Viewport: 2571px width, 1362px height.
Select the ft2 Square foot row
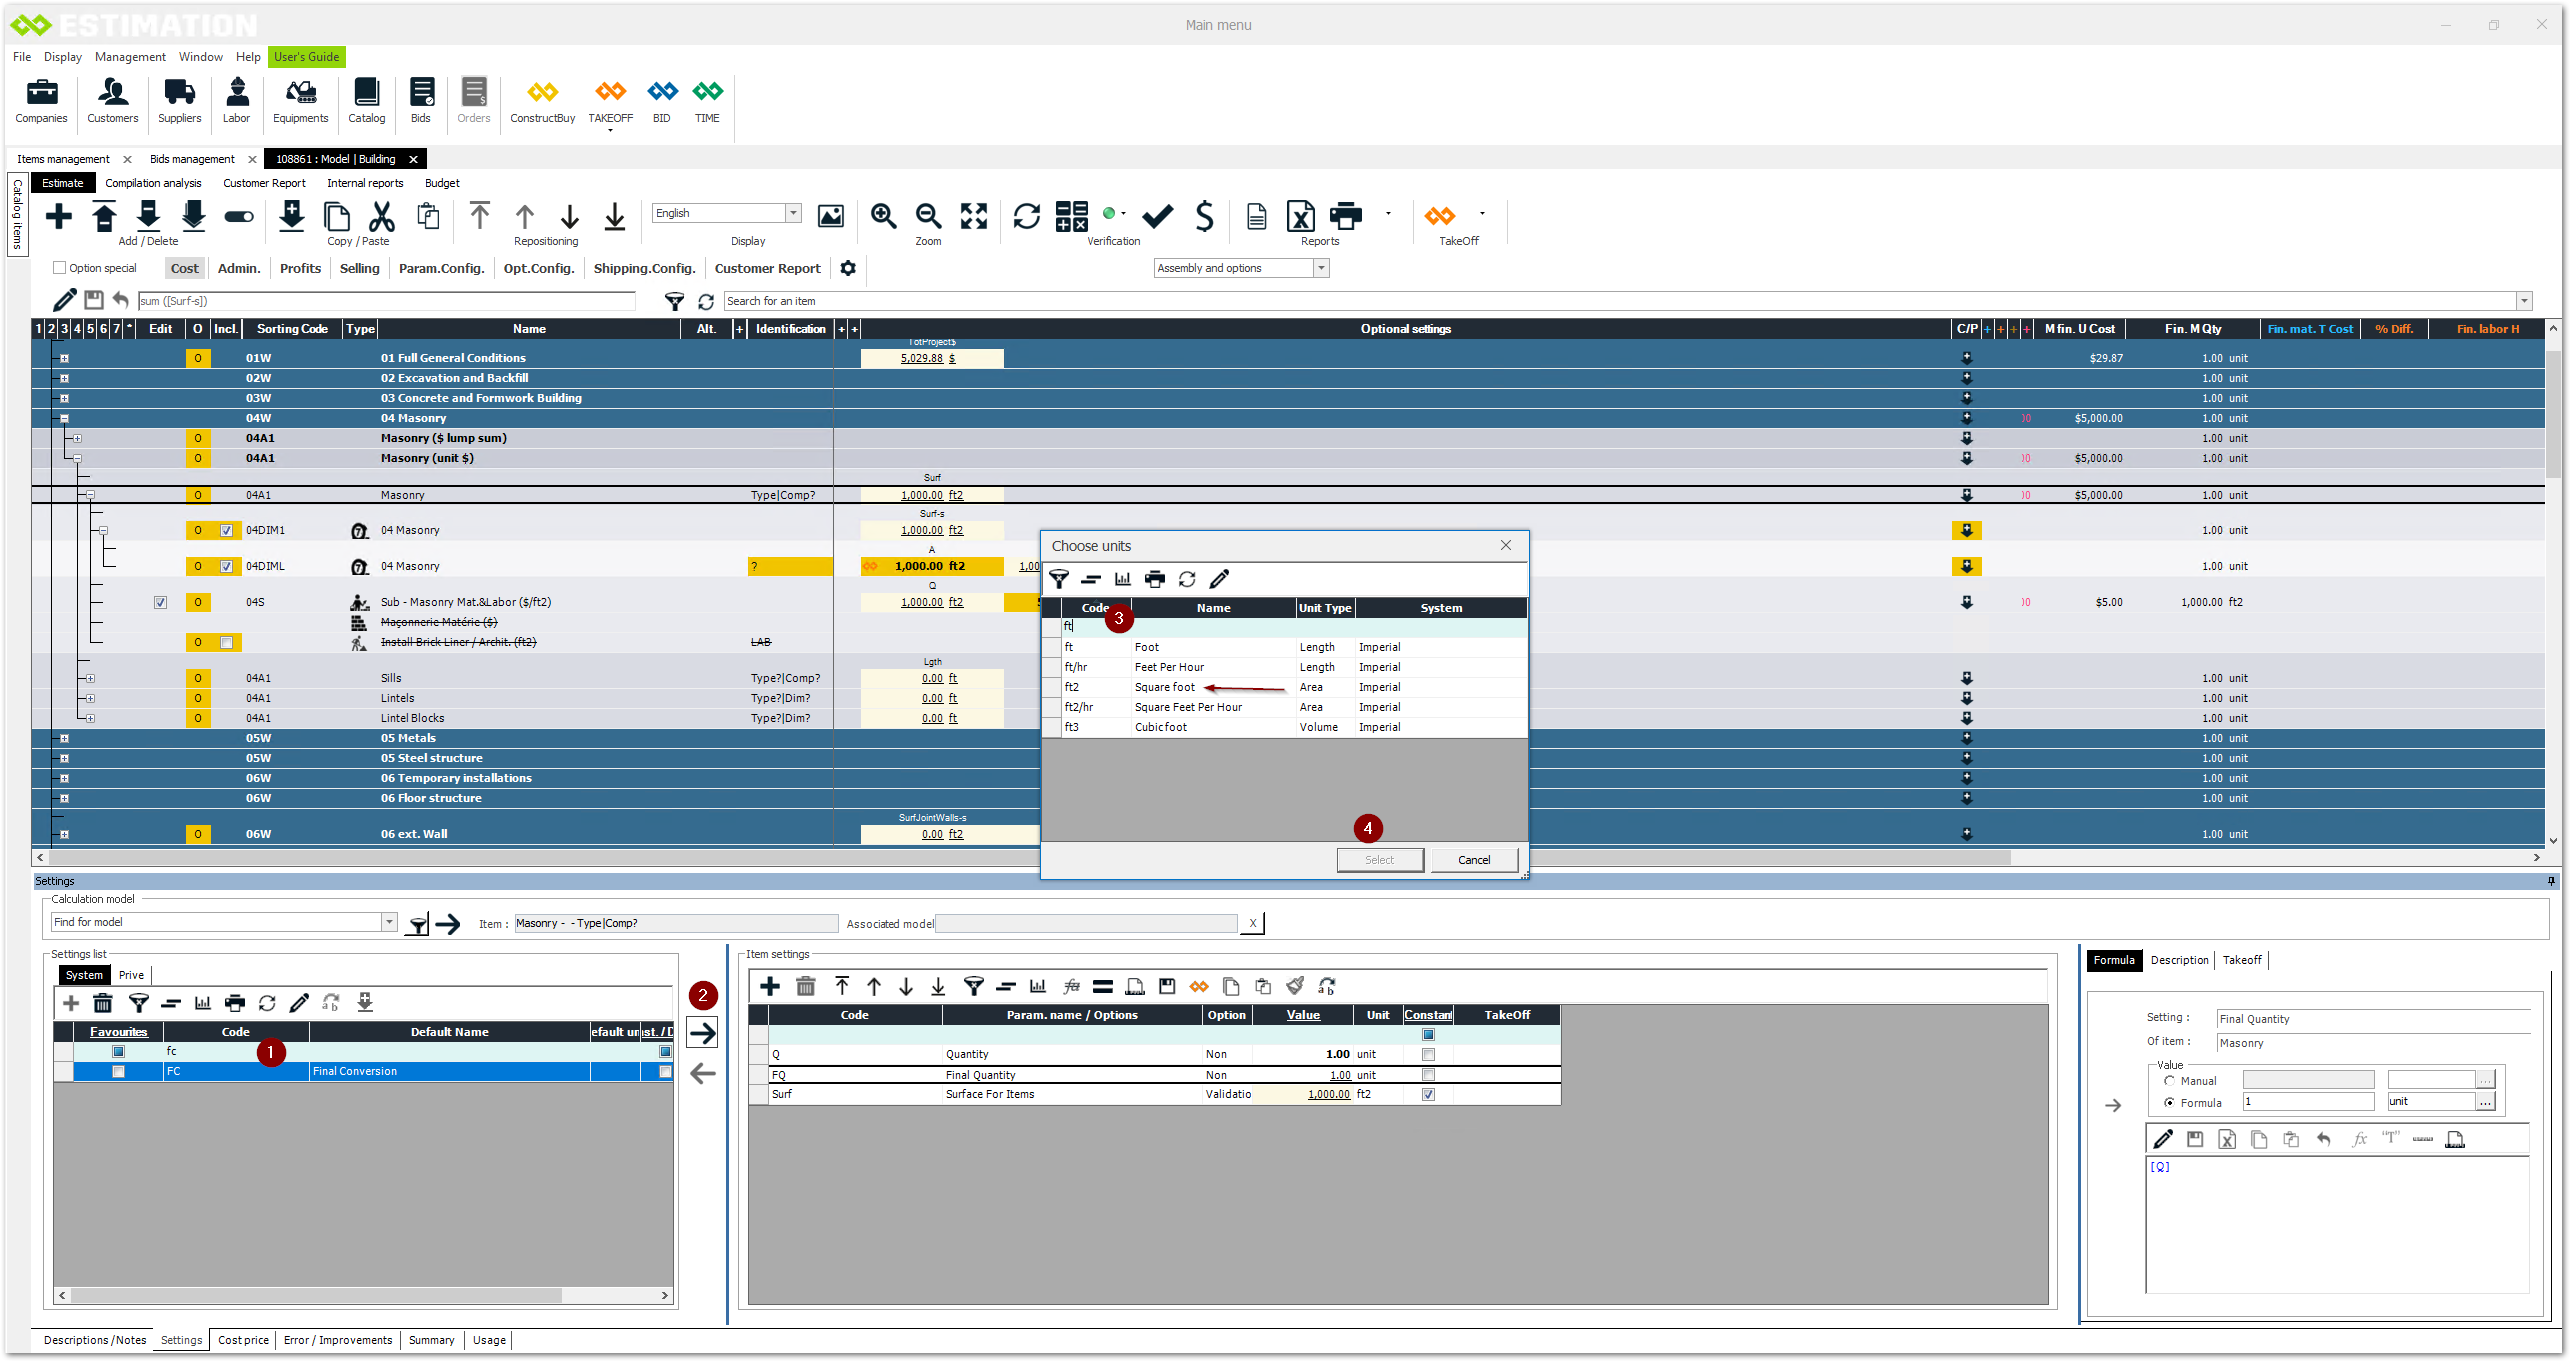[1165, 687]
